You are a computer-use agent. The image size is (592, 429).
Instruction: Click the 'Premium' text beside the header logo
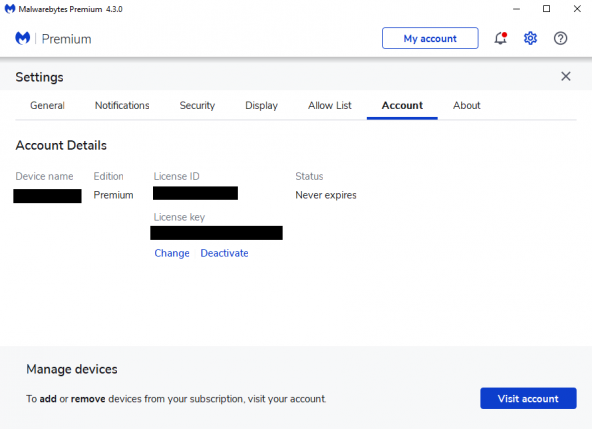click(x=66, y=39)
